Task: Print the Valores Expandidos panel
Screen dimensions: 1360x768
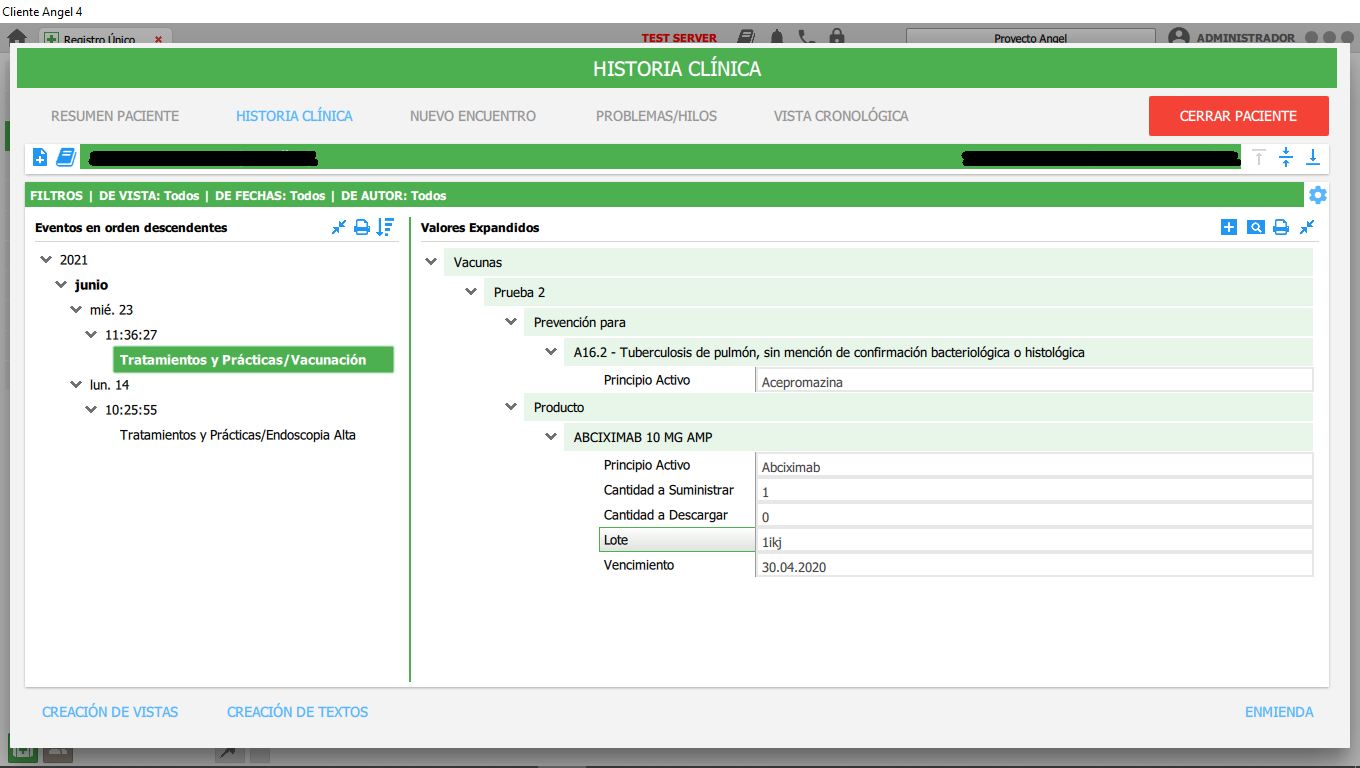Action: (x=1281, y=227)
